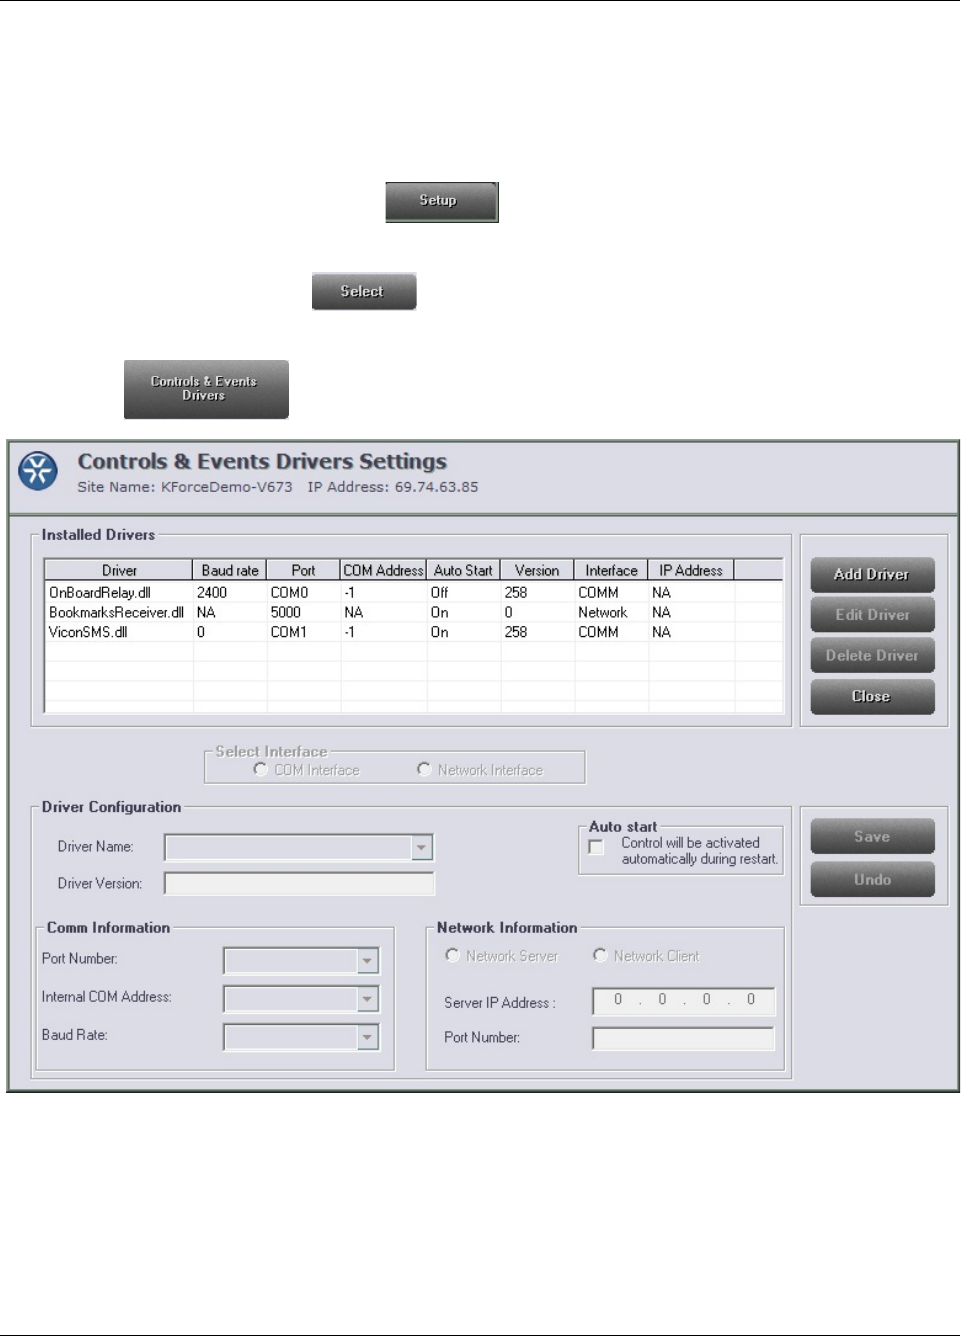Click Auto Start Off value
Screen dimensions: 961x1336
coord(439,592)
